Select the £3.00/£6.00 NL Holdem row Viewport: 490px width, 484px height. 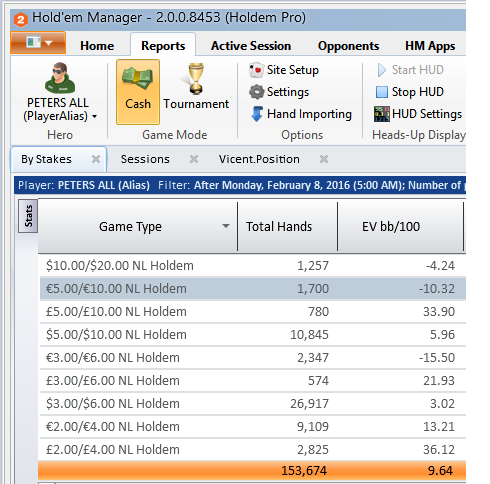[253, 381]
